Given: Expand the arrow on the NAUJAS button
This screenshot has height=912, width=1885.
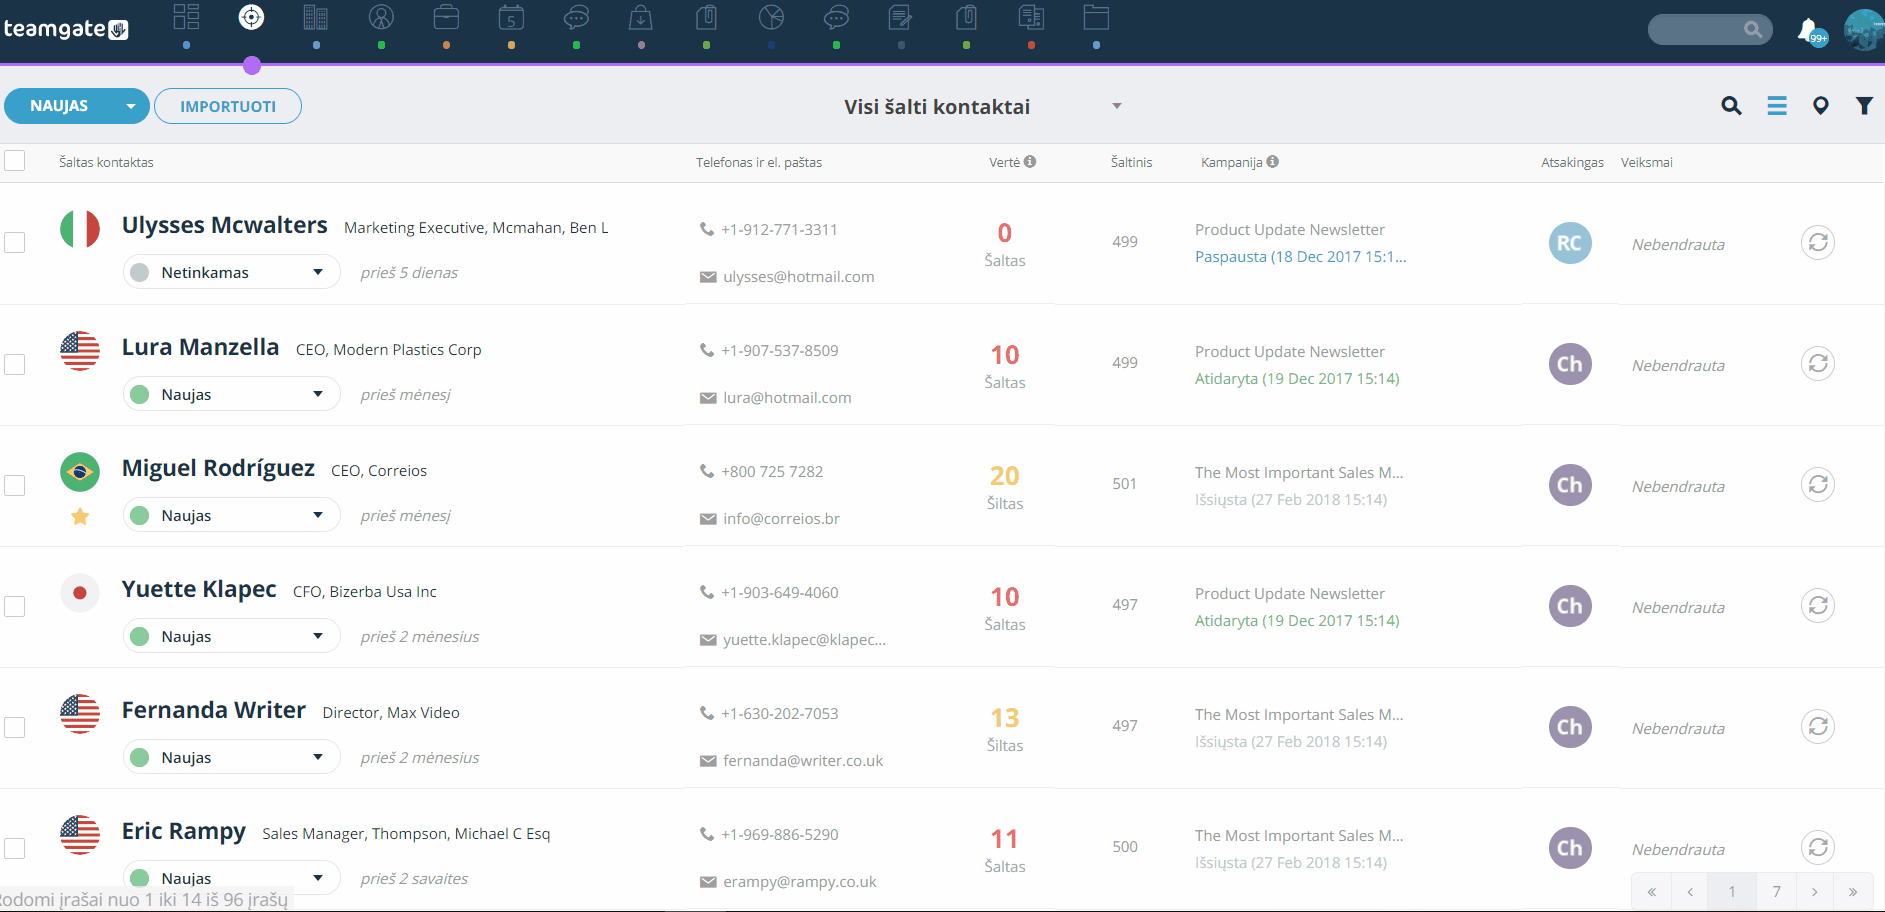Looking at the screenshot, I should [130, 106].
